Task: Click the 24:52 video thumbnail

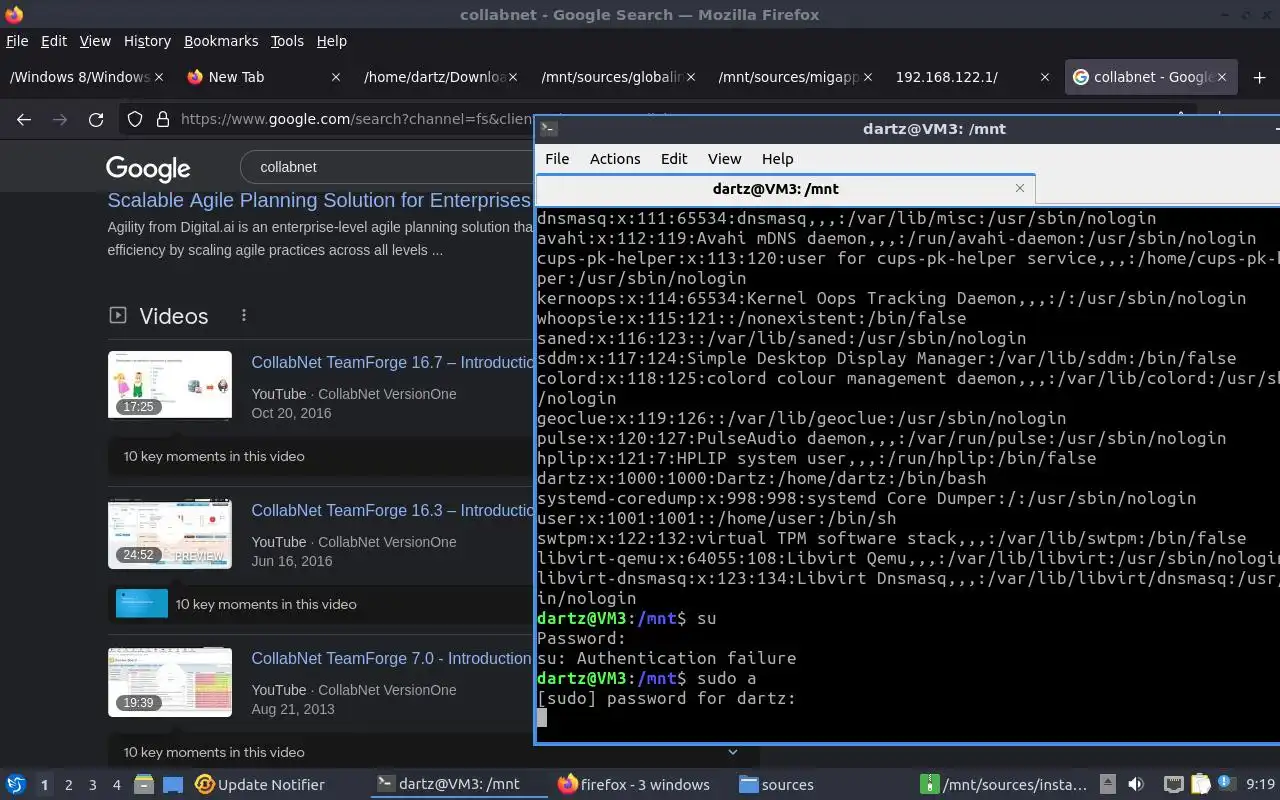Action: pyautogui.click(x=170, y=533)
